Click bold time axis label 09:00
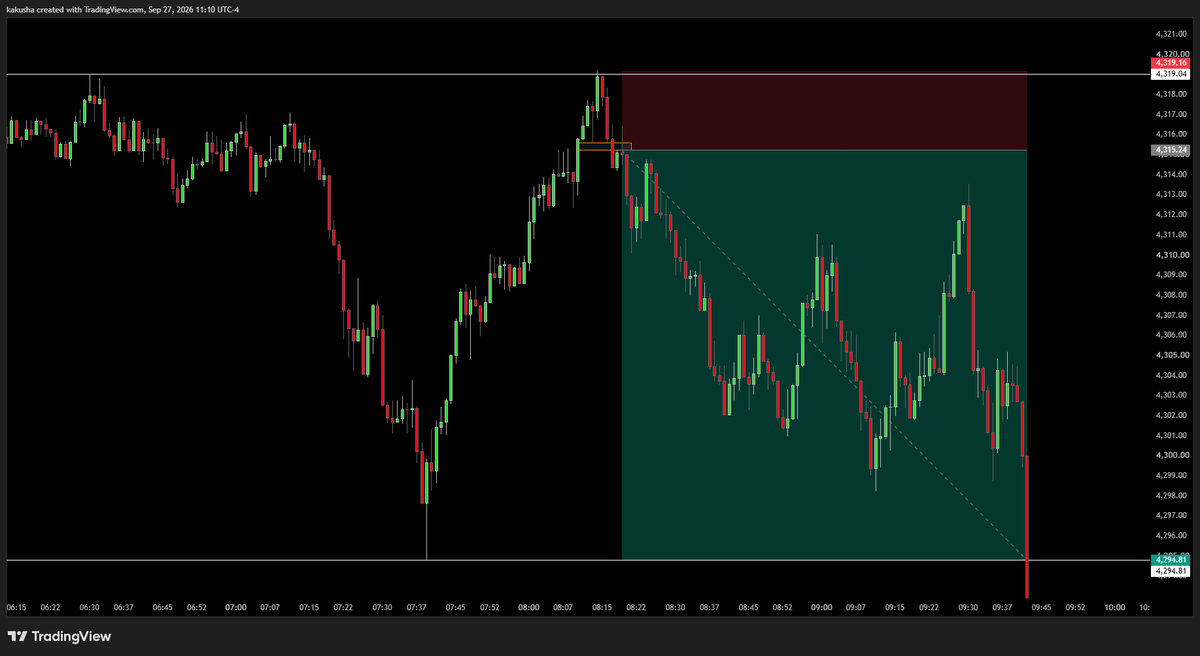Image resolution: width=1200 pixels, height=656 pixels. pos(822,607)
